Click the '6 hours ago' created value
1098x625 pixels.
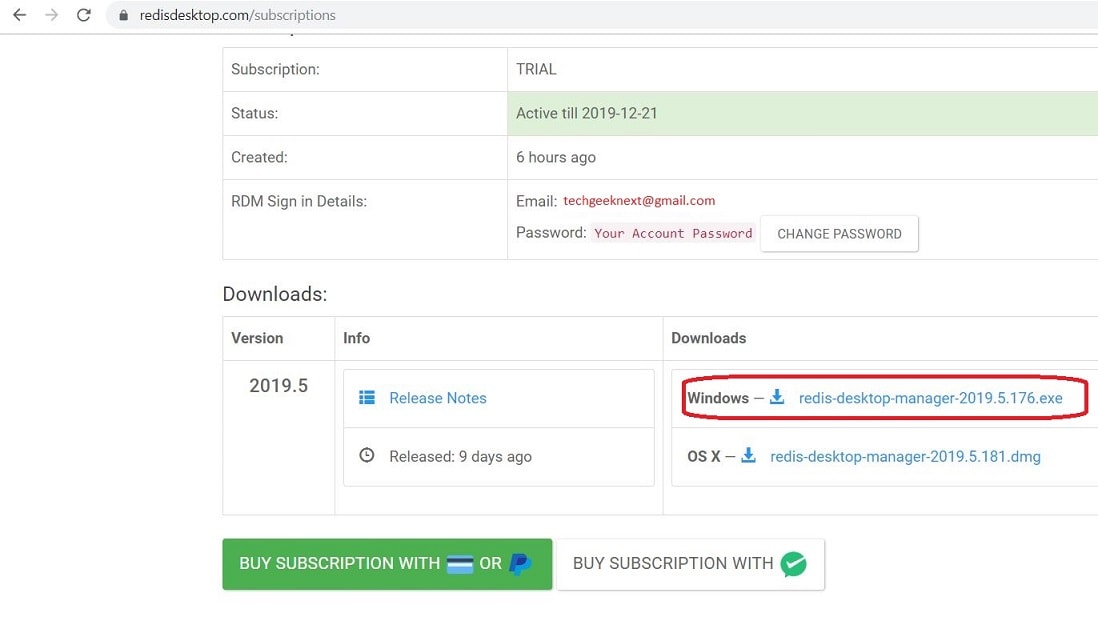[x=556, y=157]
